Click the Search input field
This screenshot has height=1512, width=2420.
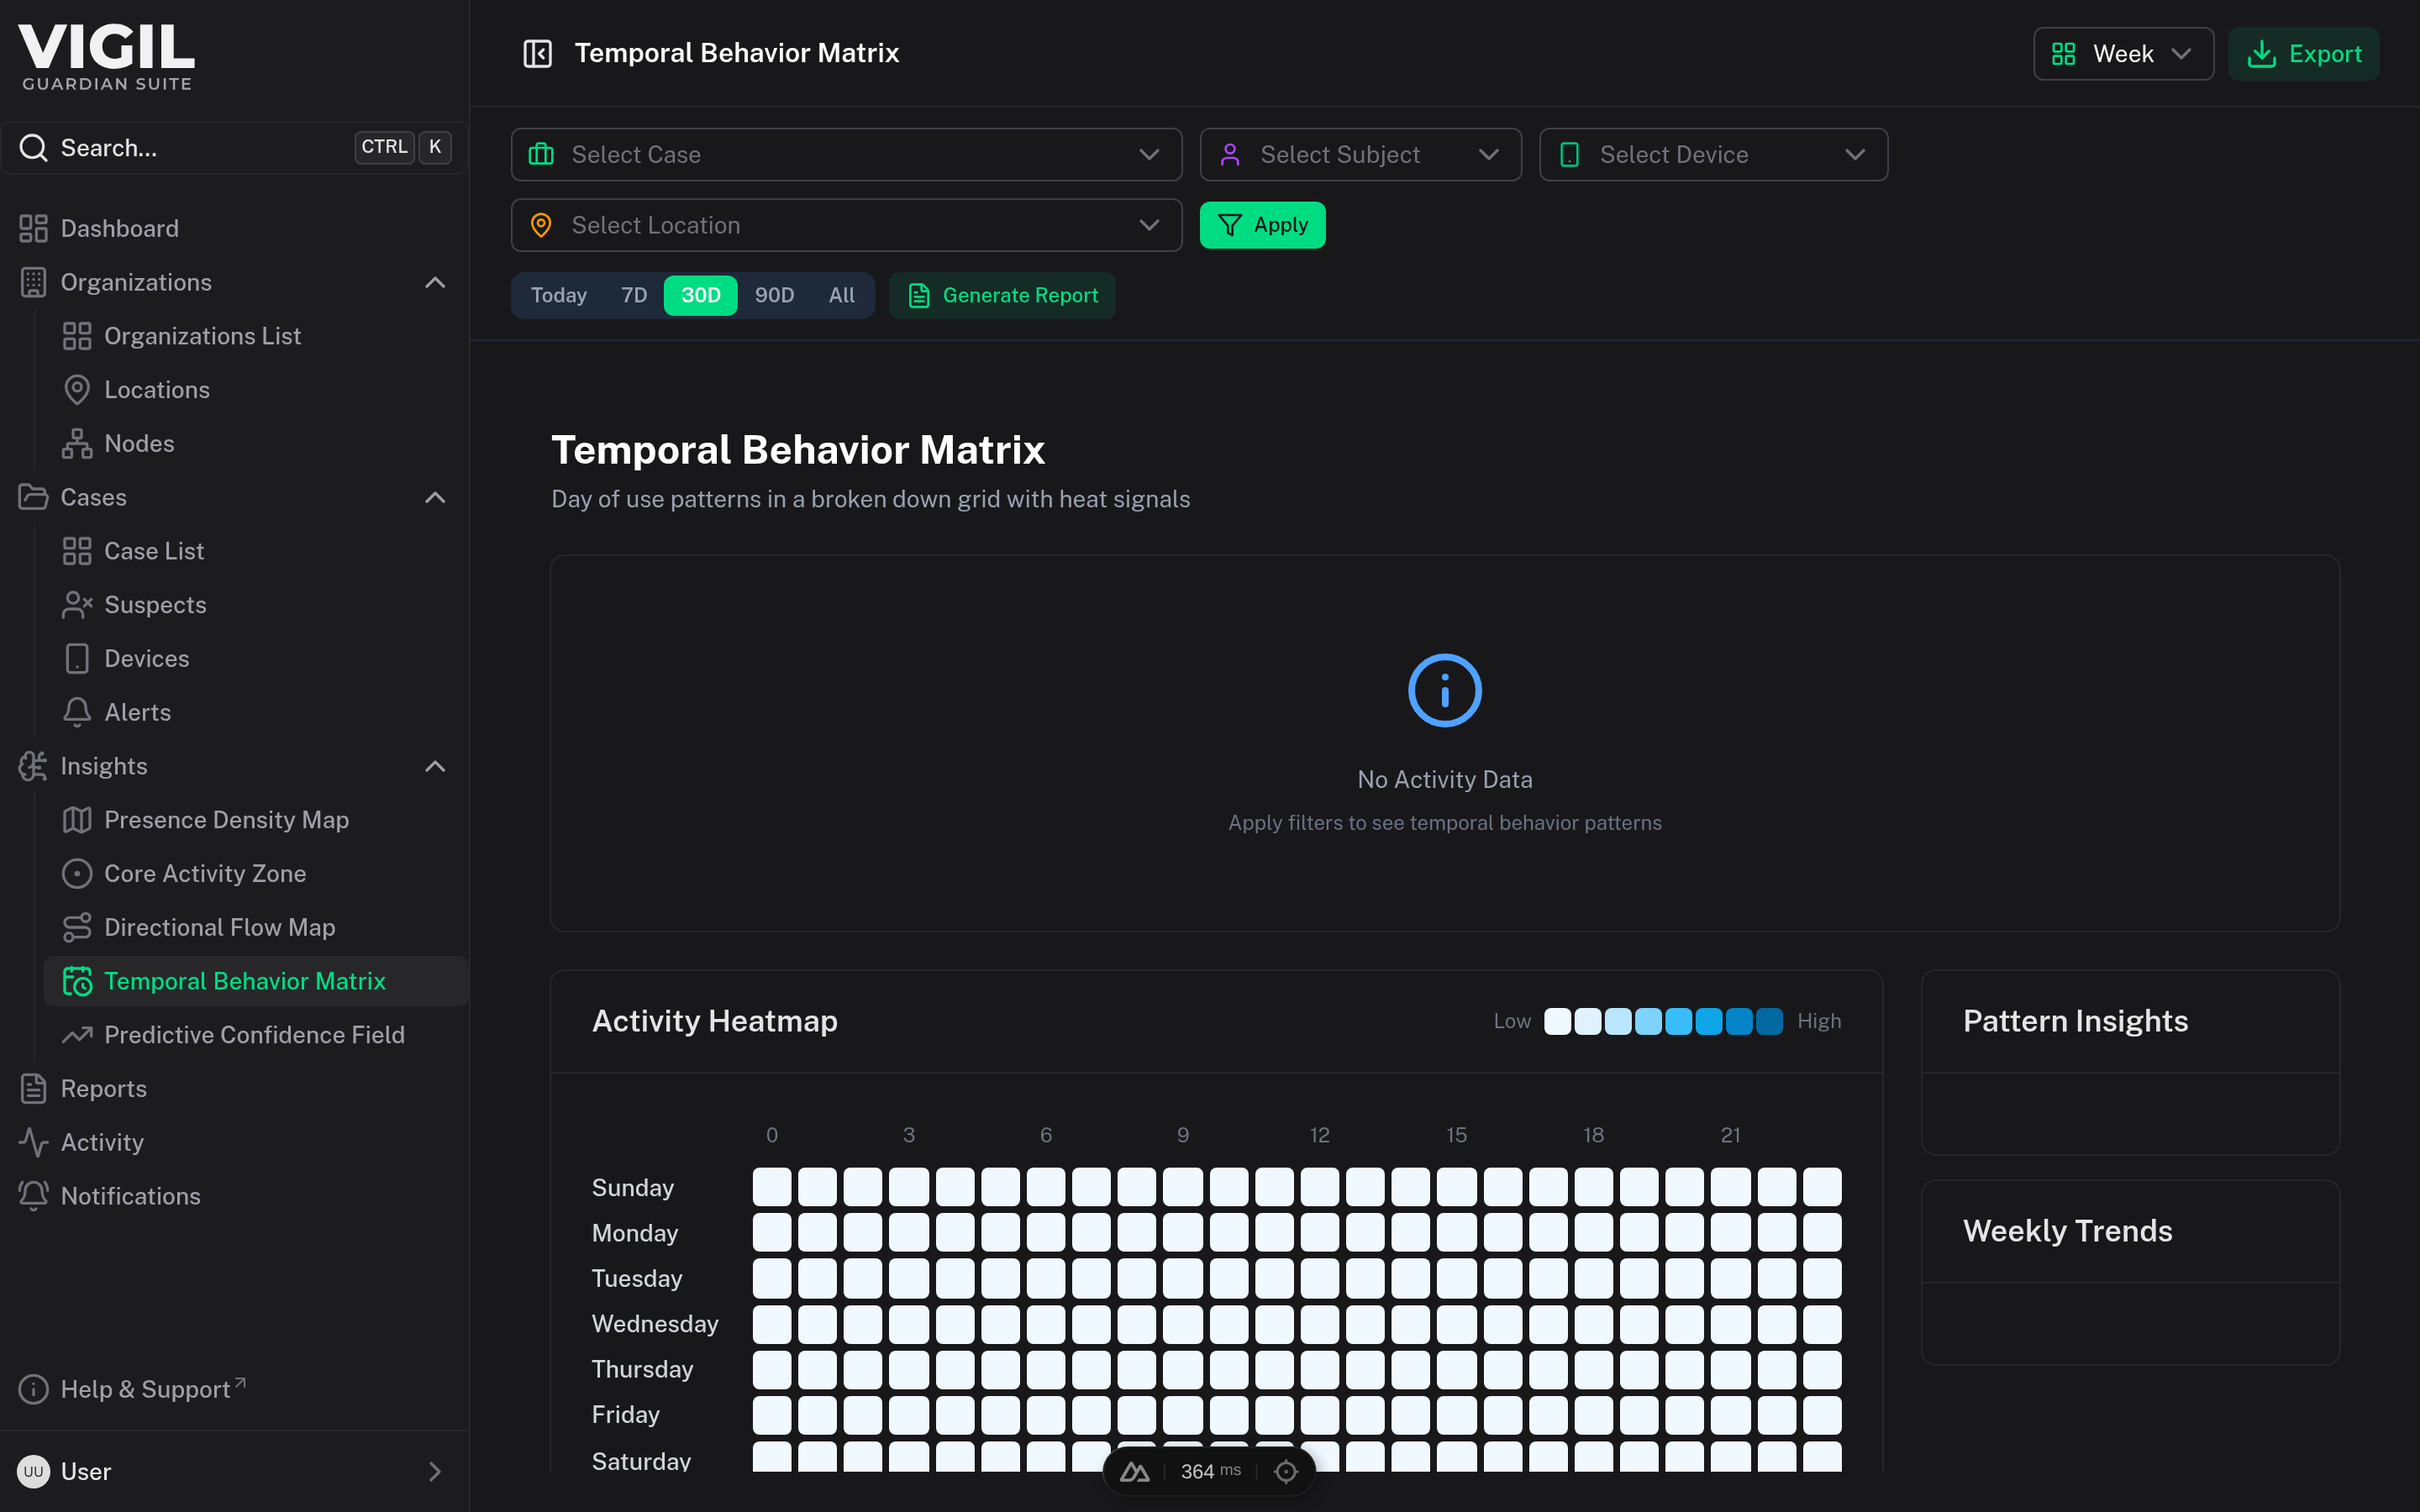pos(234,148)
